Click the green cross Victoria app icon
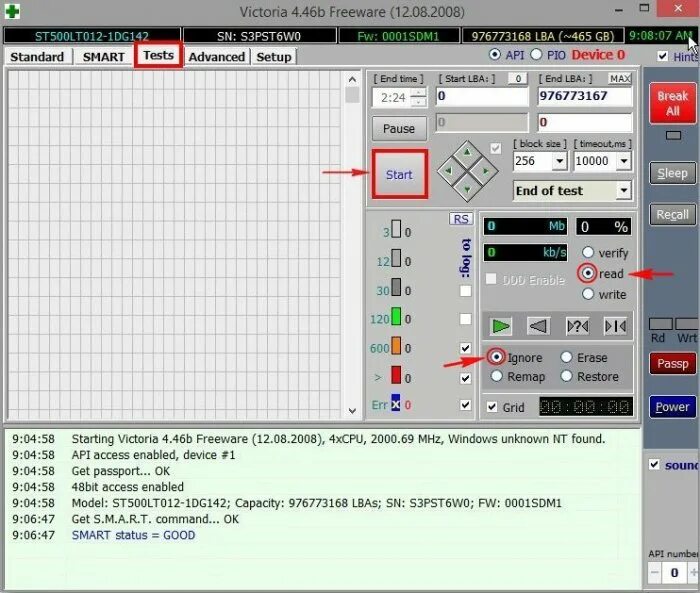The width and height of the screenshot is (700, 593). pos(12,11)
